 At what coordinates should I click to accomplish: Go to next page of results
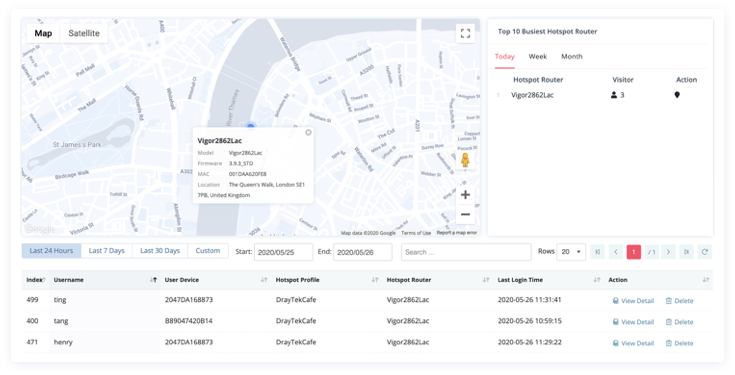668,252
